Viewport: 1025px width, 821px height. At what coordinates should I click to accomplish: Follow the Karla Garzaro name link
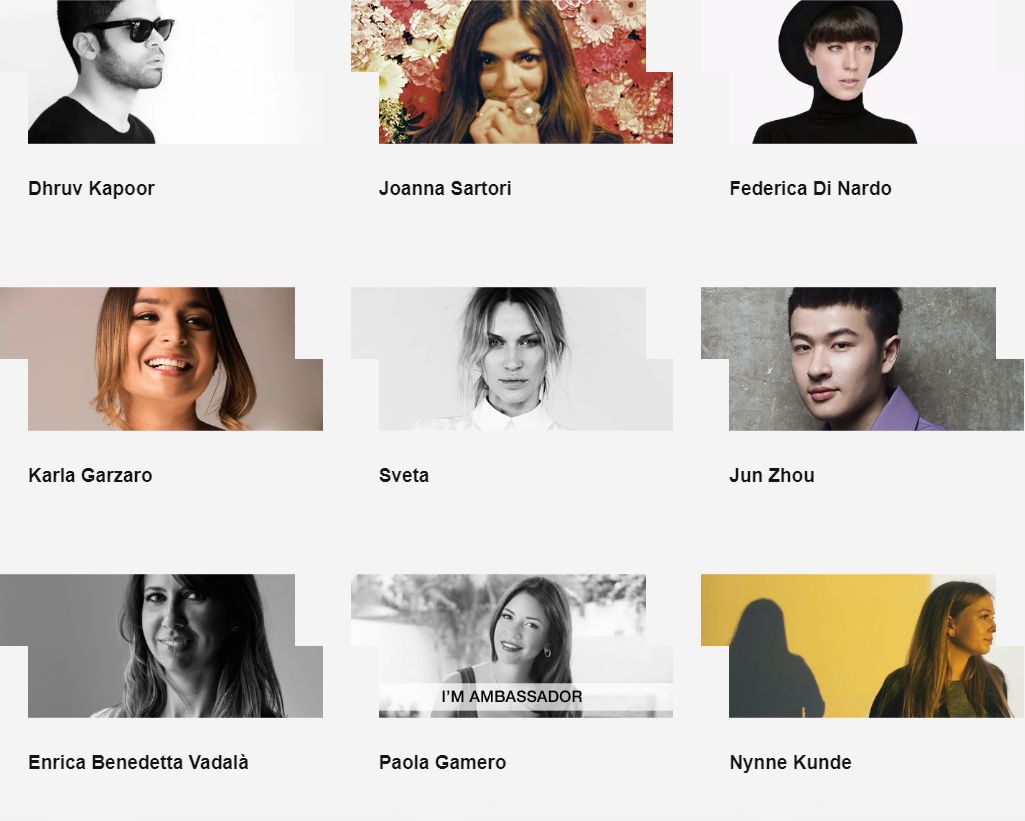pyautogui.click(x=90, y=475)
